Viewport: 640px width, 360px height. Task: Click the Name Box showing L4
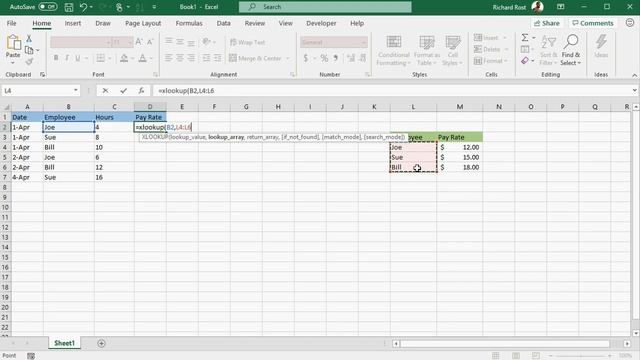pyautogui.click(x=37, y=91)
